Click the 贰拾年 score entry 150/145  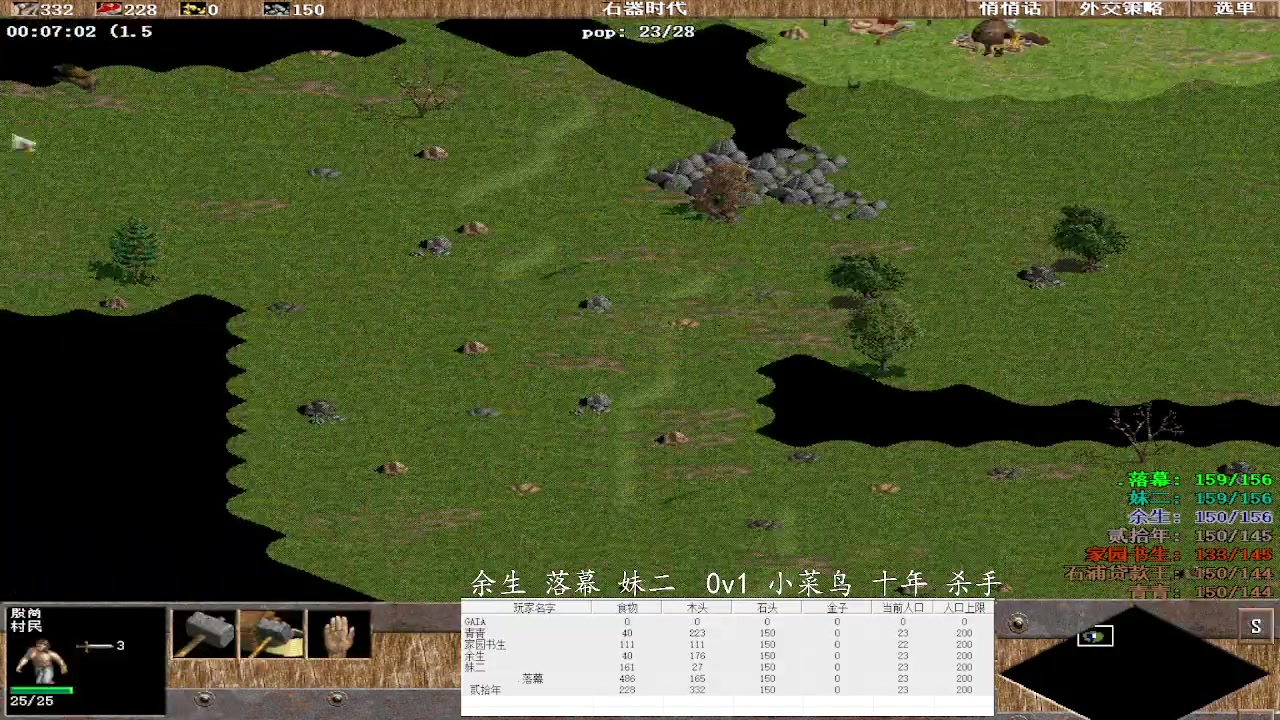(x=1190, y=536)
